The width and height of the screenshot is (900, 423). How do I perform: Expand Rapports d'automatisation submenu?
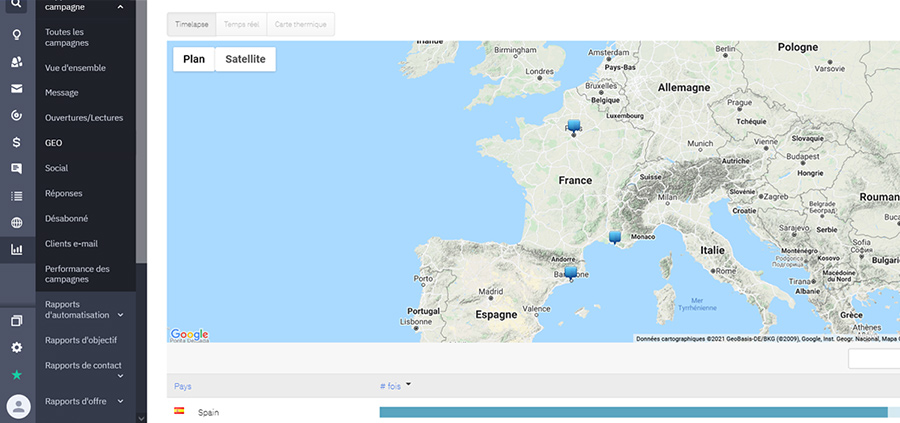(121, 315)
